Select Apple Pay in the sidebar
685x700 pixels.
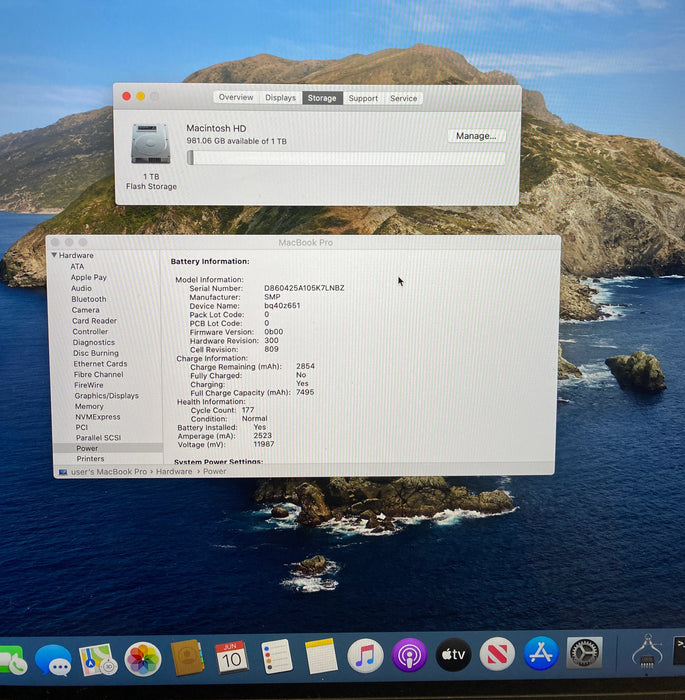[x=88, y=277]
